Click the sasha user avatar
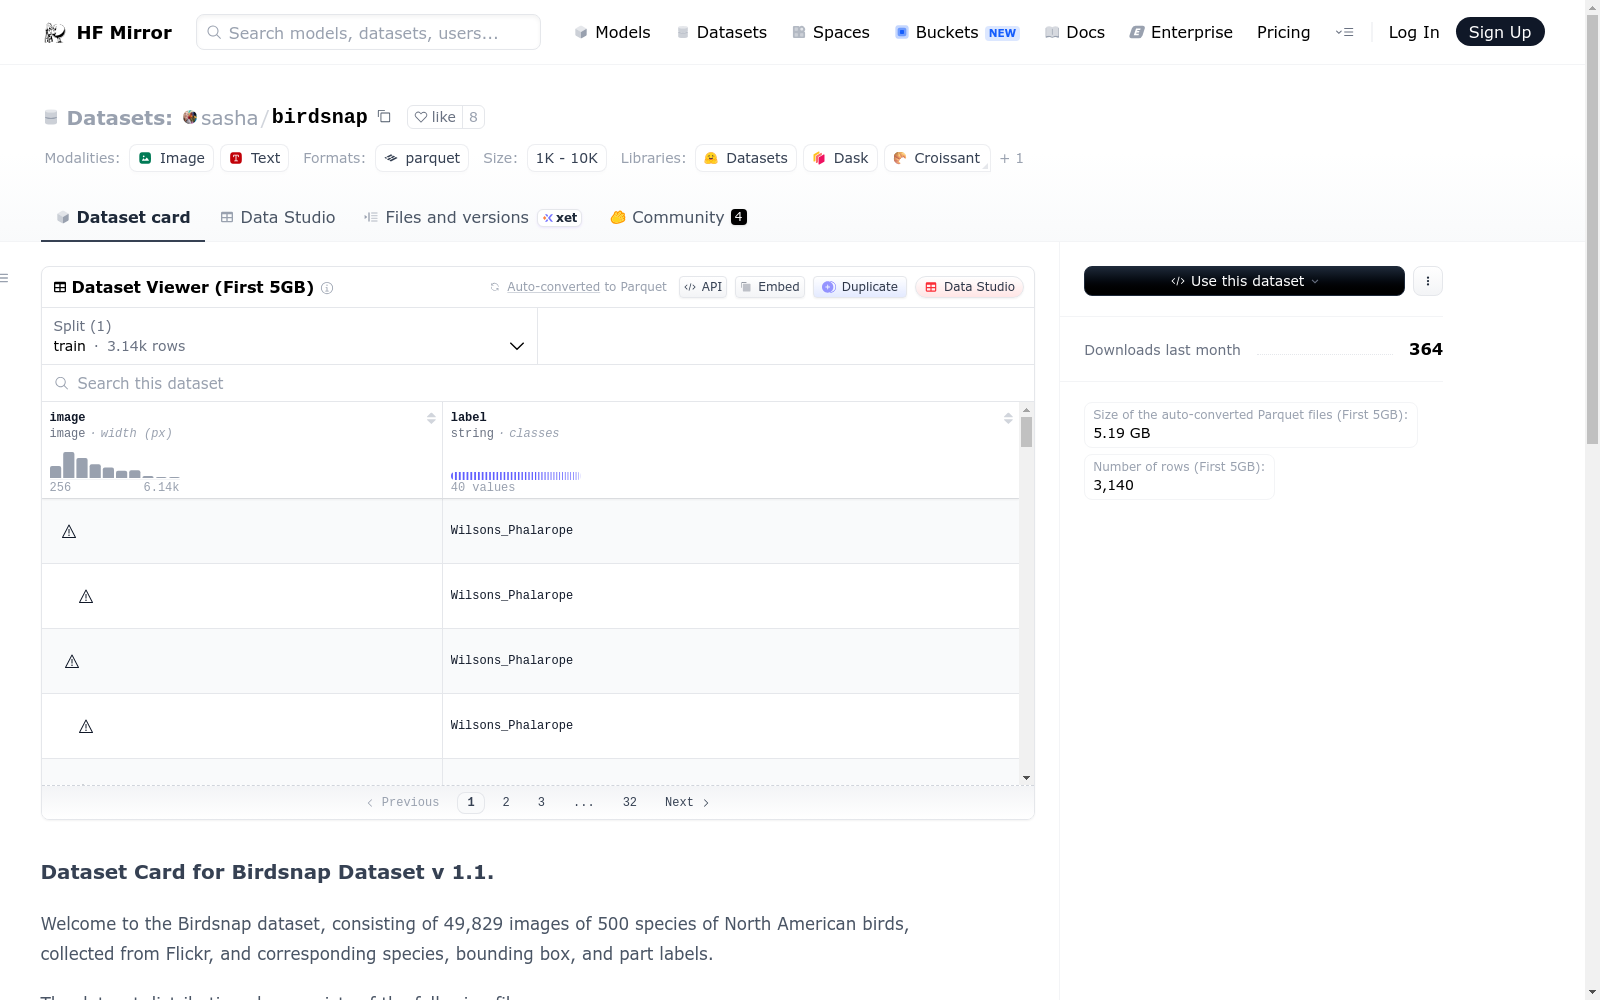The width and height of the screenshot is (1600, 1000). [x=190, y=117]
